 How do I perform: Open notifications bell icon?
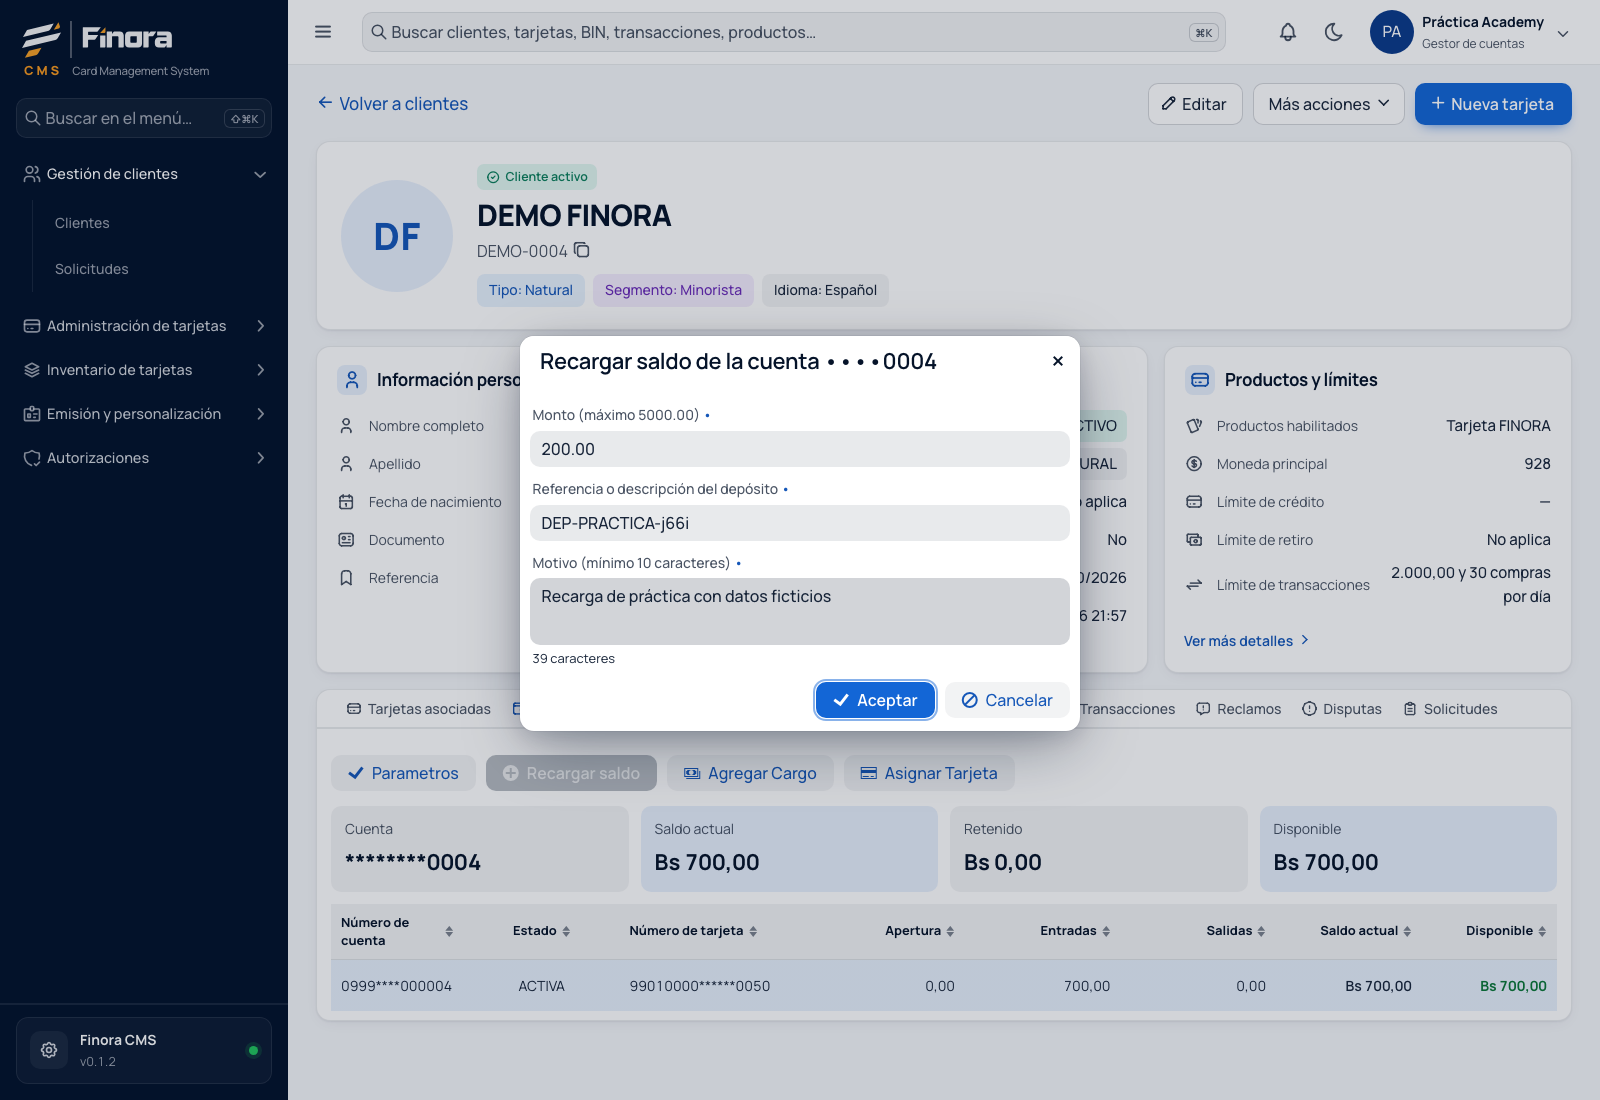click(1288, 32)
